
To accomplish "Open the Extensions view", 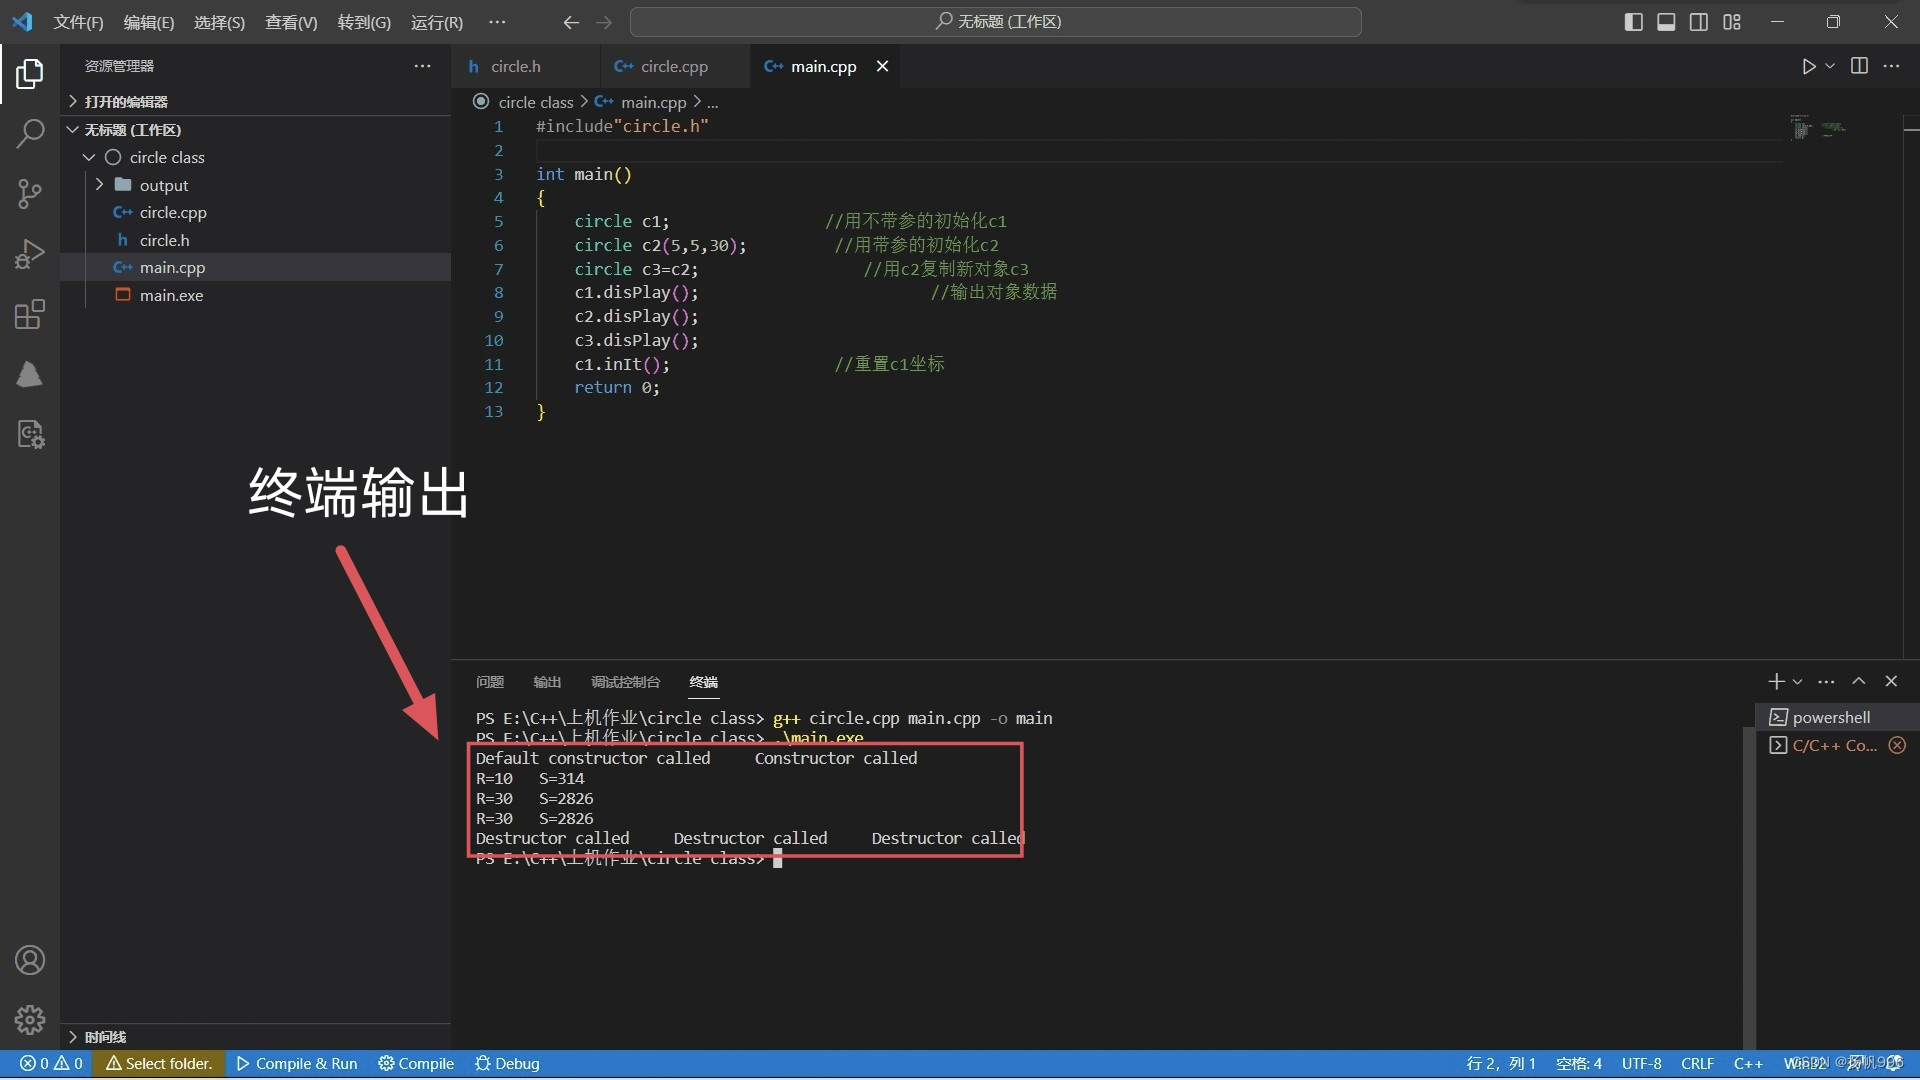I will coord(30,315).
